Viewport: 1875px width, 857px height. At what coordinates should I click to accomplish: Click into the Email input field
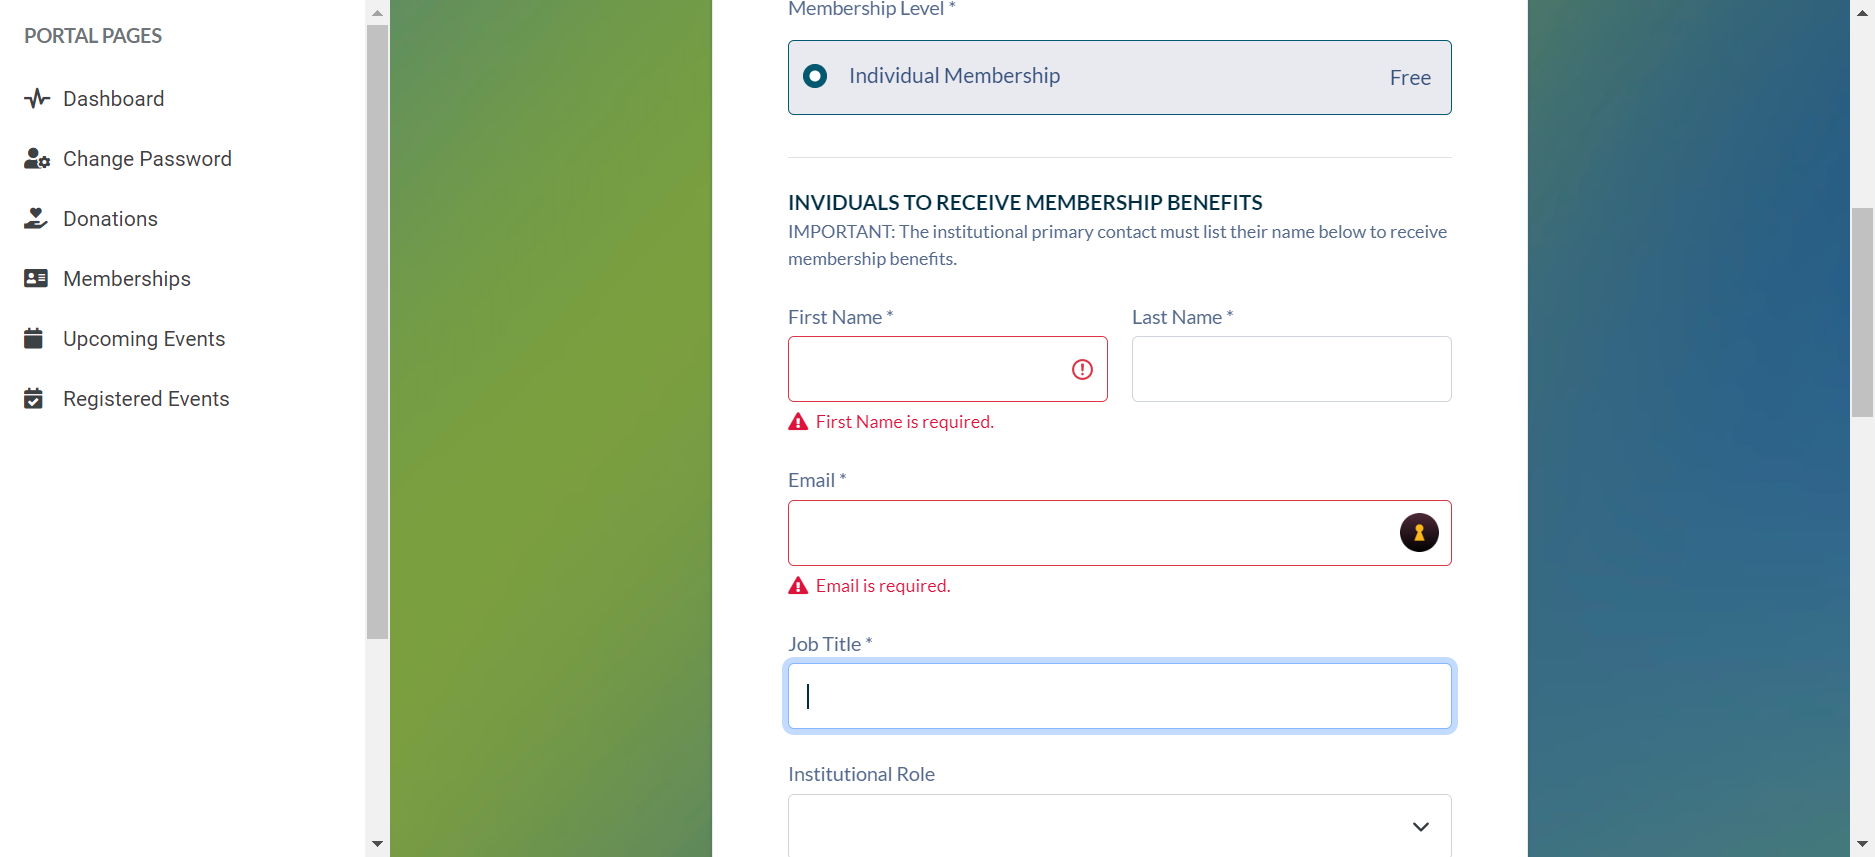click(1120, 533)
